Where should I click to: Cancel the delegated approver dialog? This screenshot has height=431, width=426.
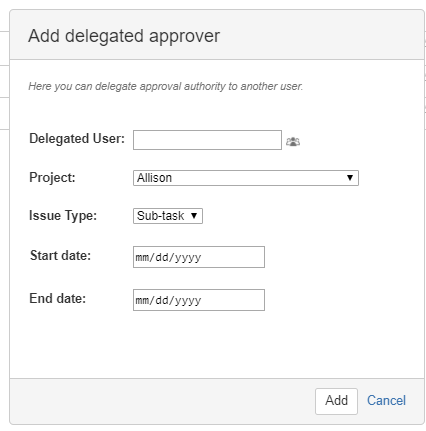click(x=386, y=401)
